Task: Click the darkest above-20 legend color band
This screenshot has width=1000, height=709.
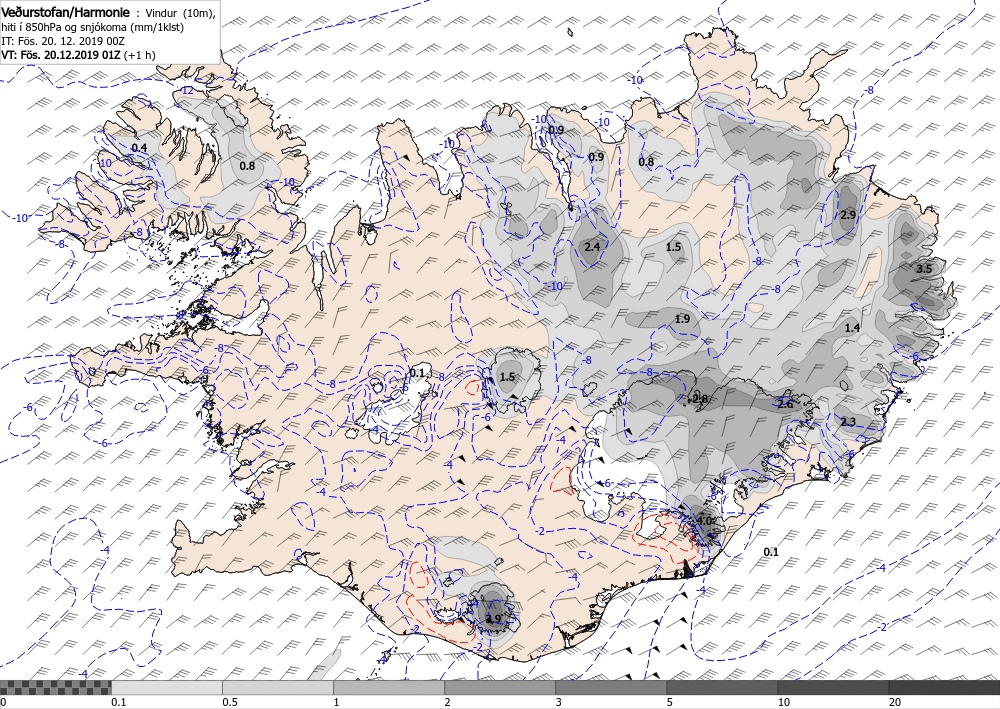Action: (x=944, y=687)
